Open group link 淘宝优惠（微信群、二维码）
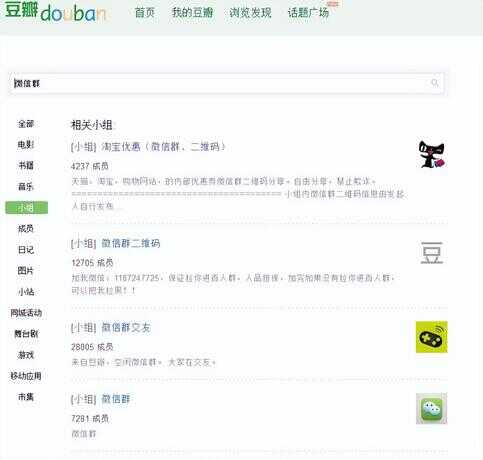 click(x=164, y=146)
